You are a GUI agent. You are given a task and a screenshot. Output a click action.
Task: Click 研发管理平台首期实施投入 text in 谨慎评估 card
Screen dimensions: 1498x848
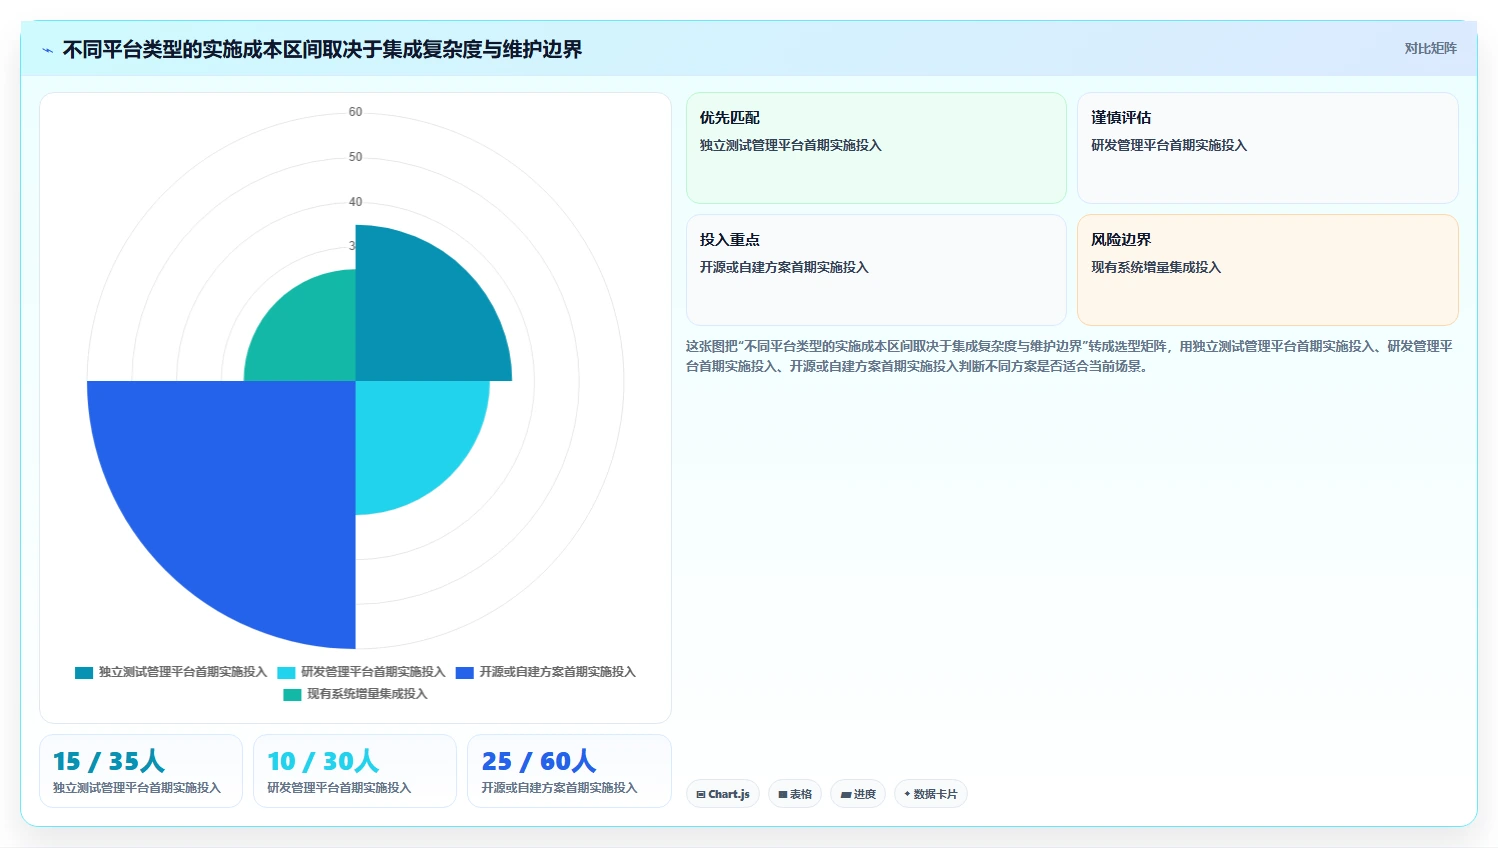coord(1169,146)
